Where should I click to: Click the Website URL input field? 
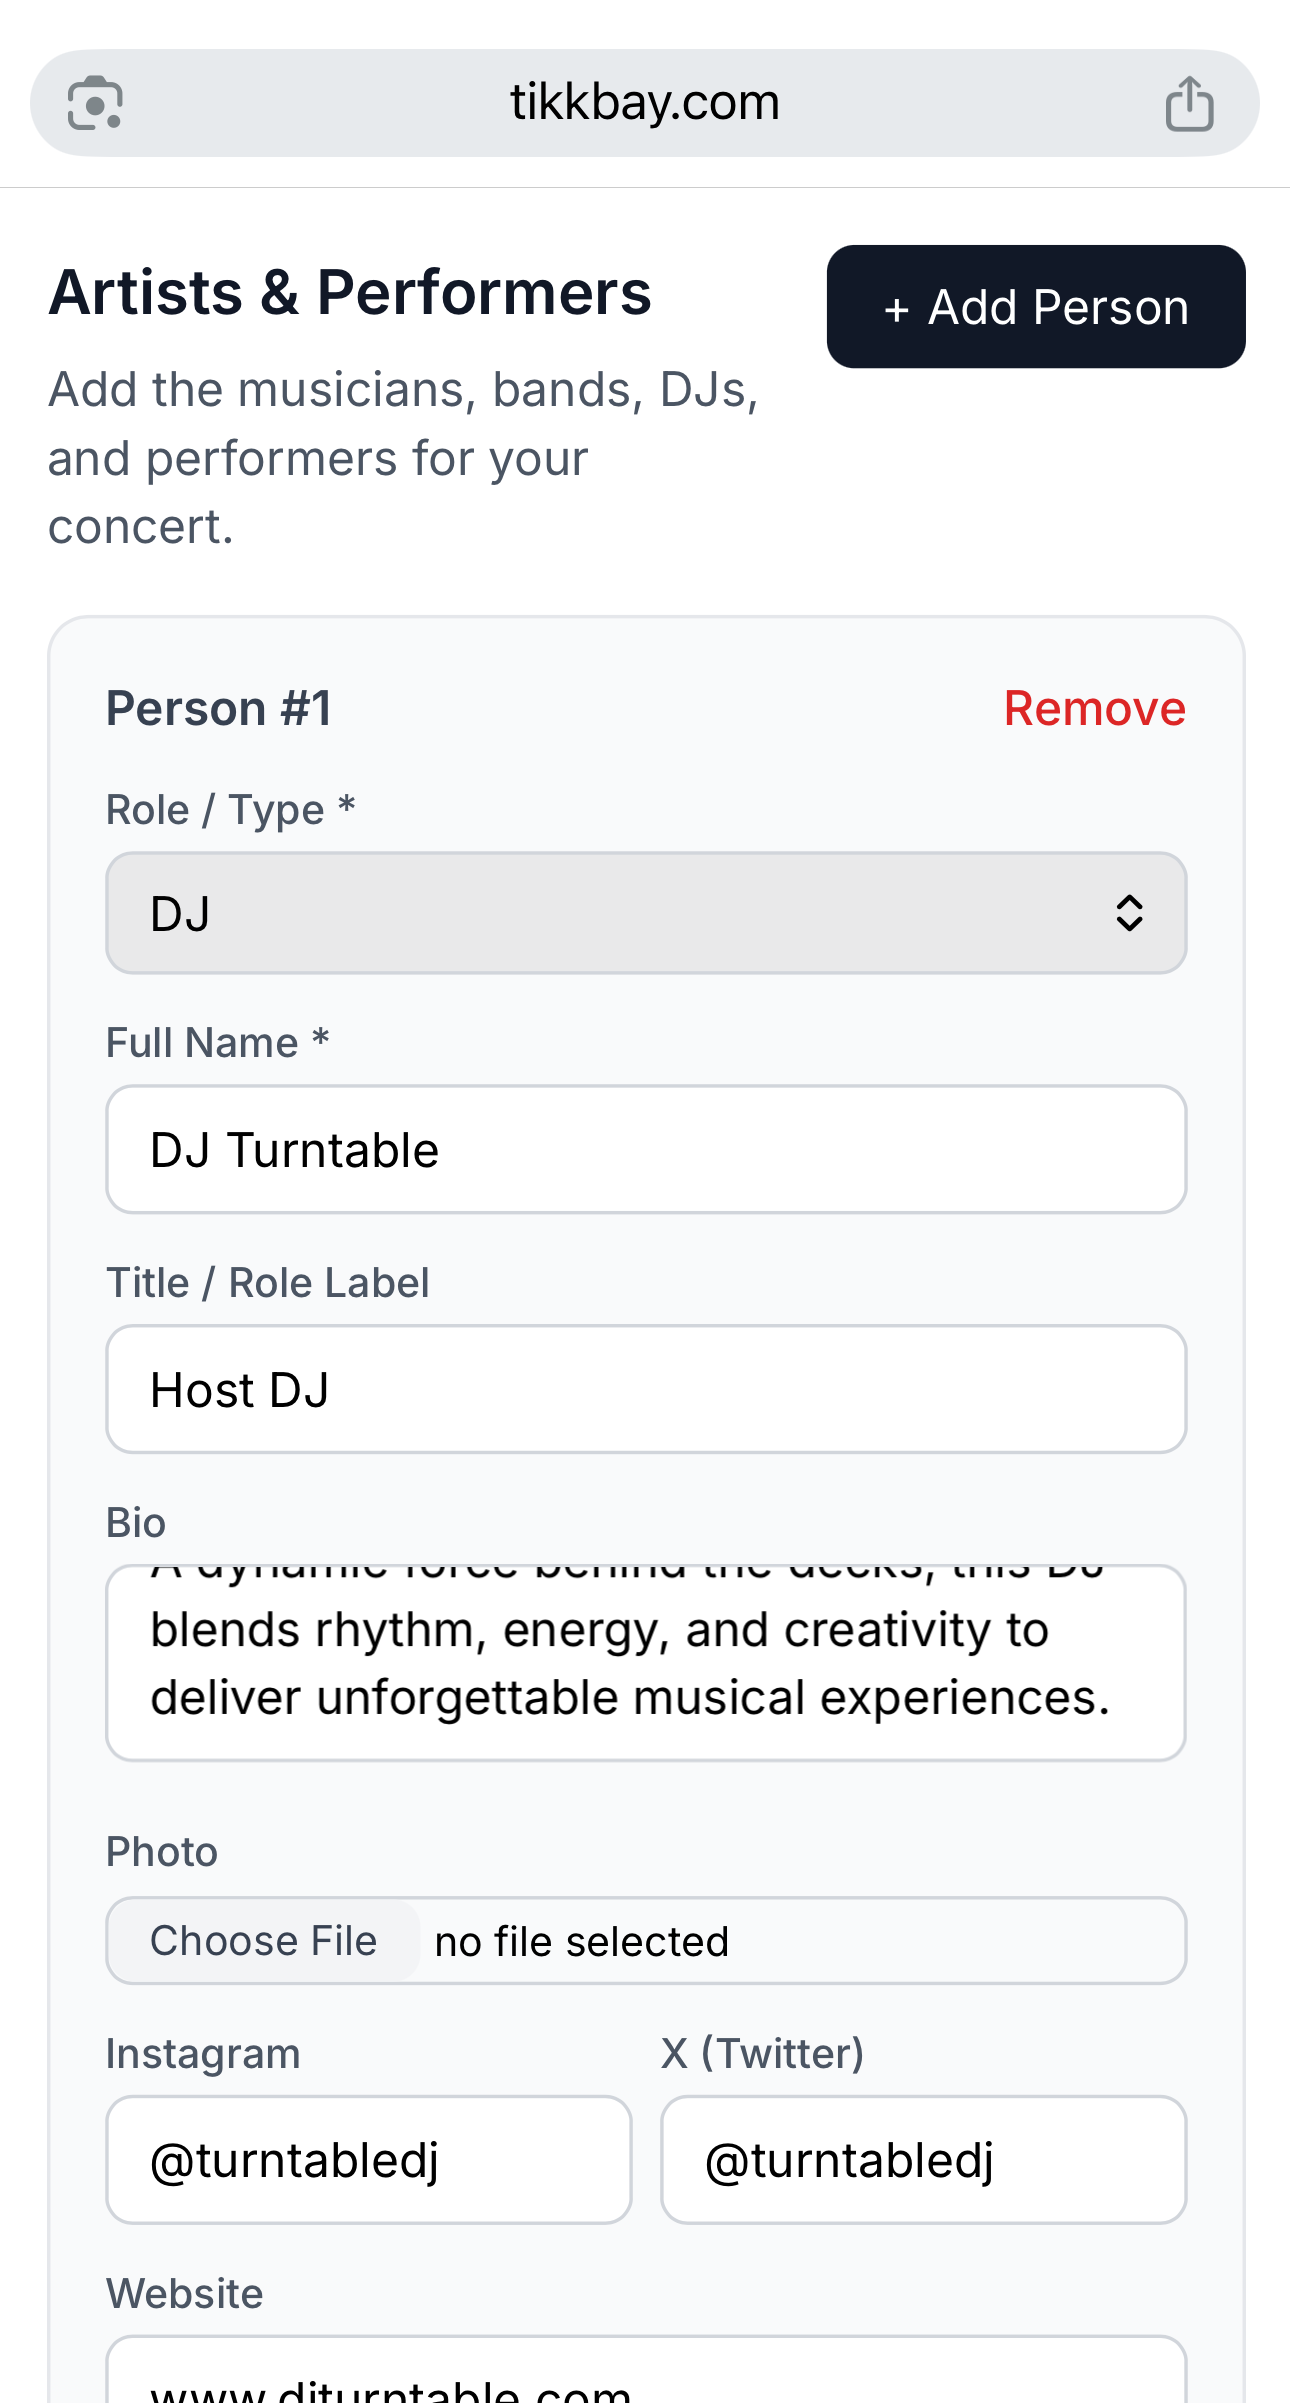(646, 2378)
